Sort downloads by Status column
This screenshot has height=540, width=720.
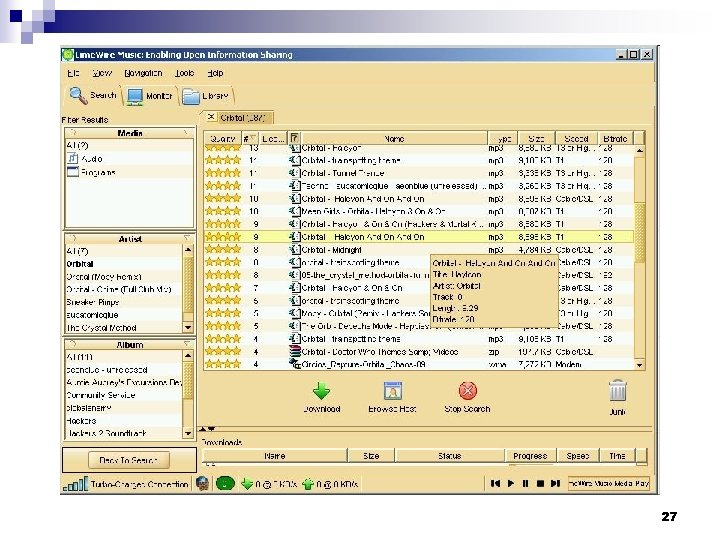point(450,456)
